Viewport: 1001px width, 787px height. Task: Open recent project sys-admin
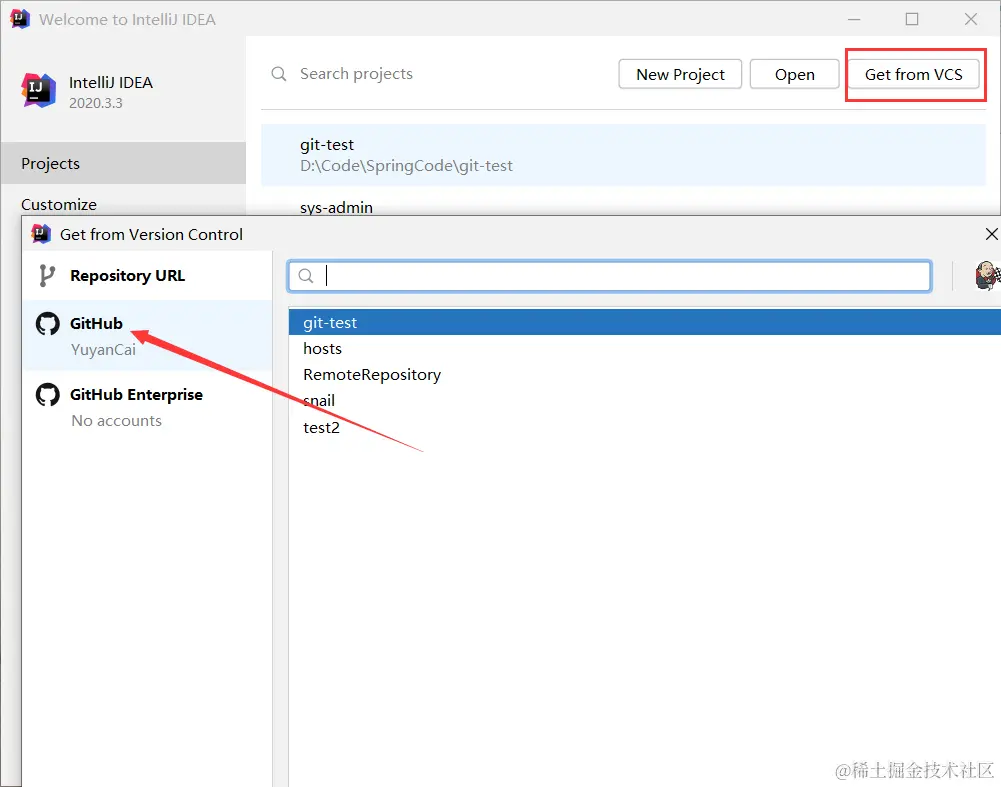(623, 206)
